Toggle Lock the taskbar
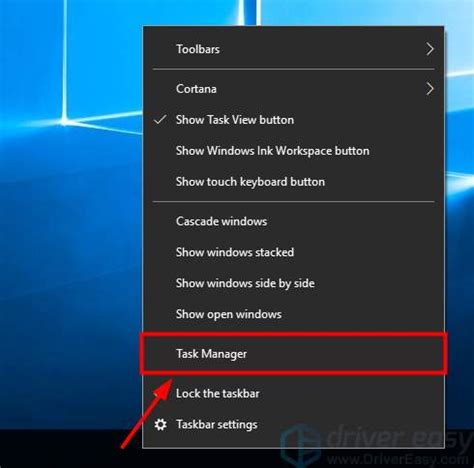The image size is (474, 468). [293, 394]
